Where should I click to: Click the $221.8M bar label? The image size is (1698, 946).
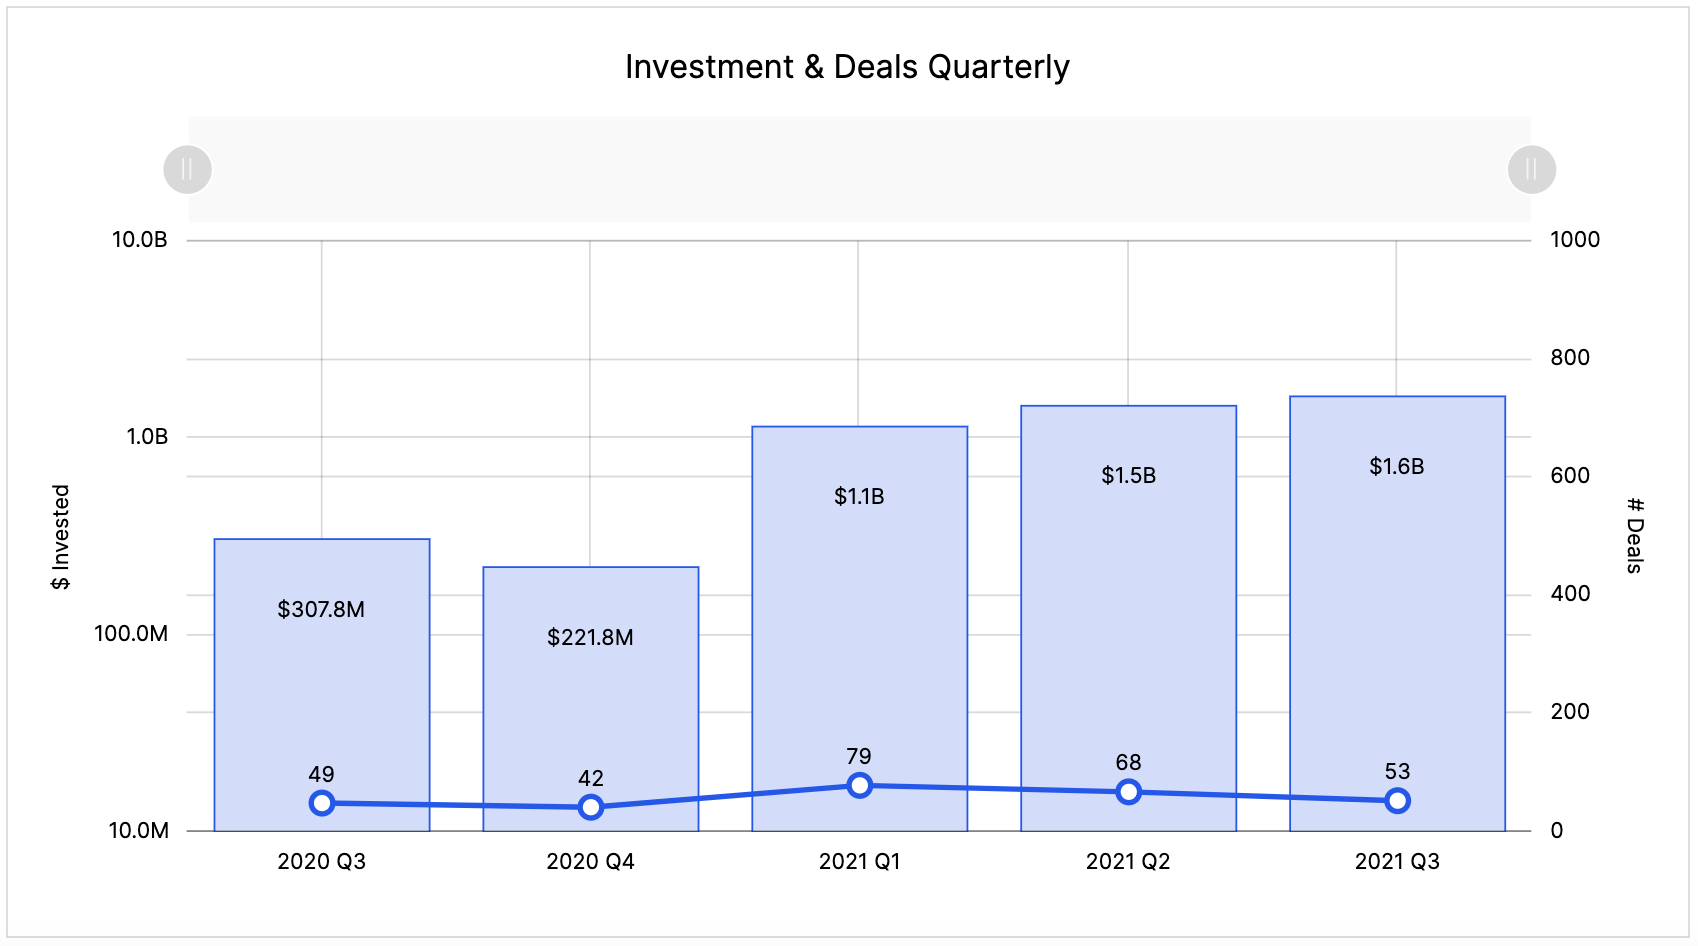590,637
